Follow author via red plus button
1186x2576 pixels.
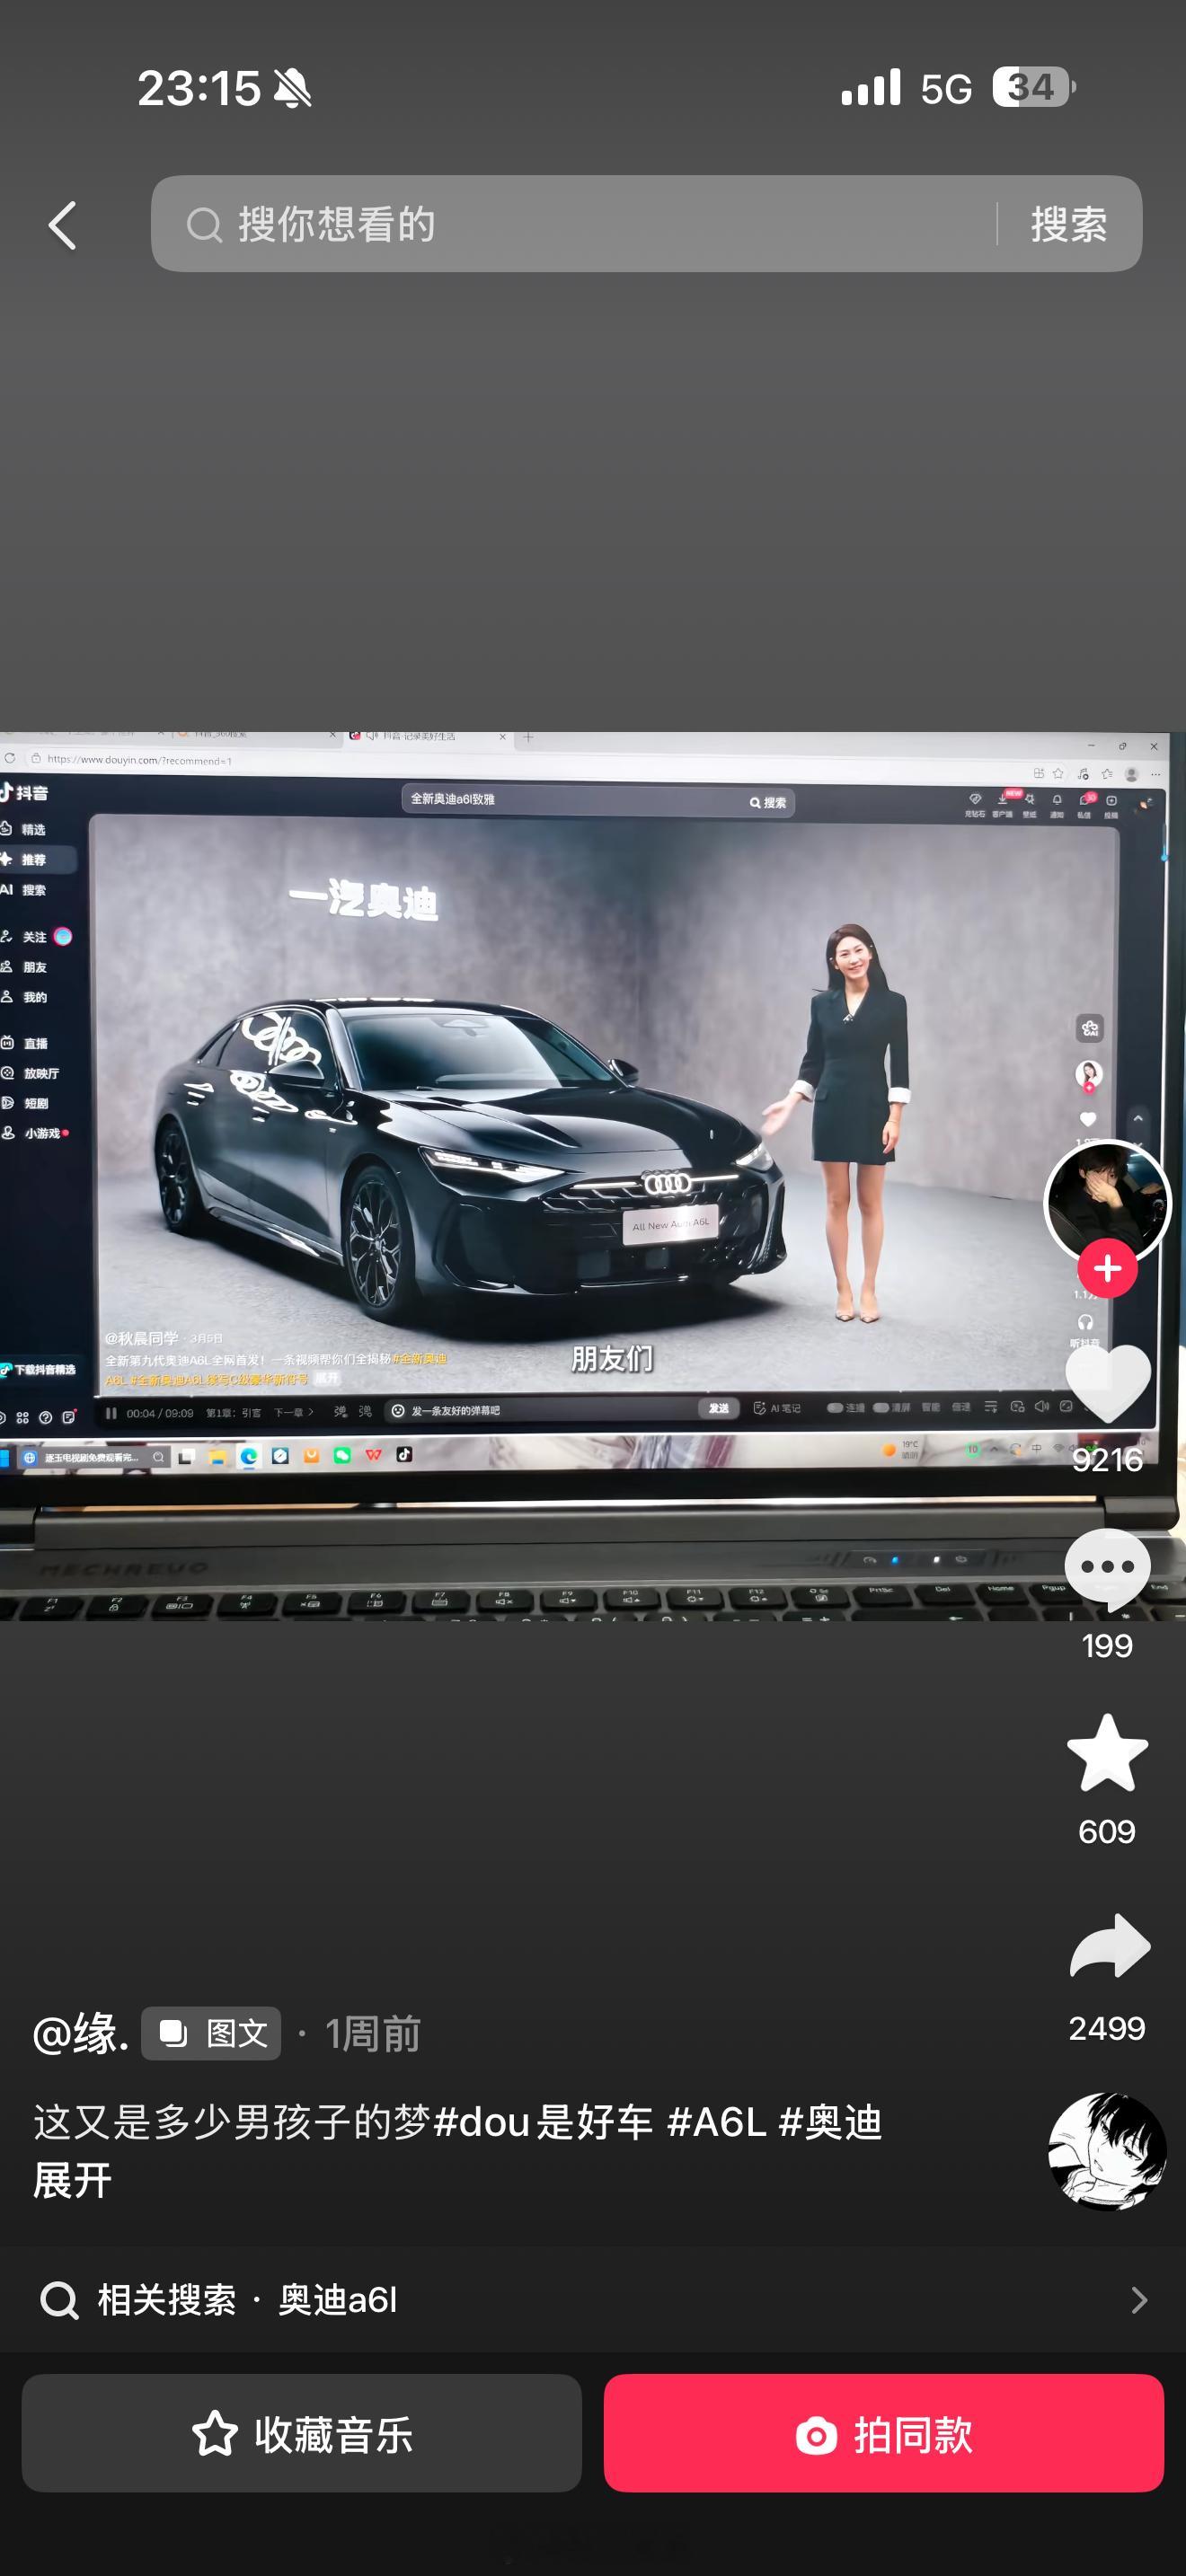[1107, 1268]
